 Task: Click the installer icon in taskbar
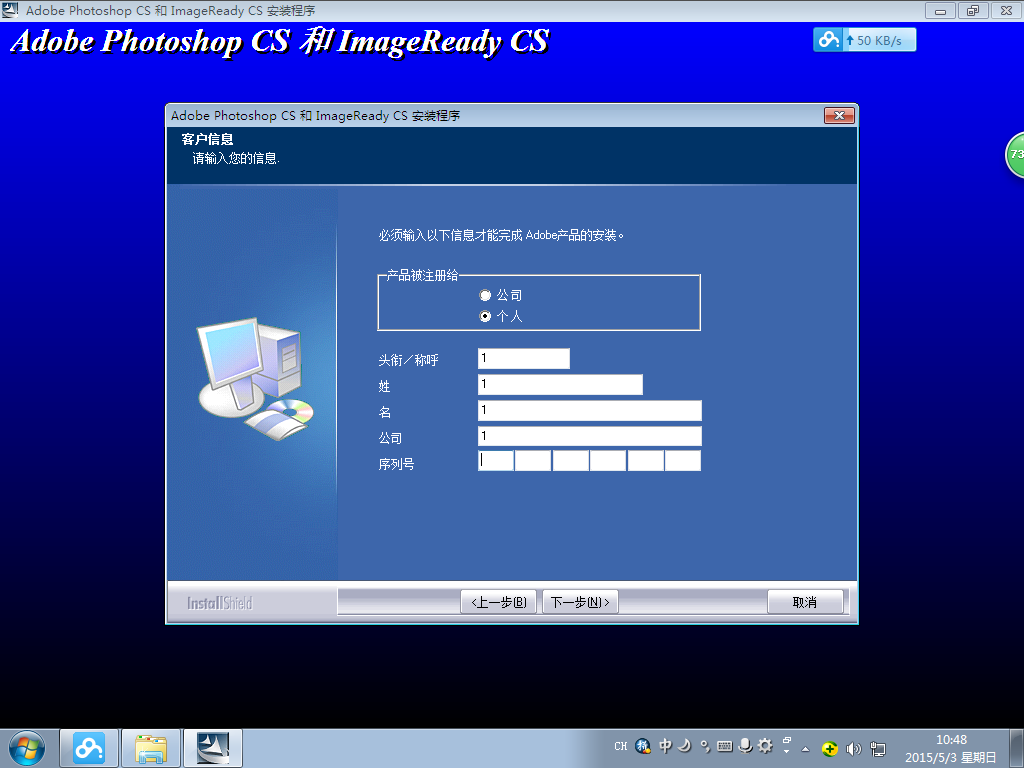click(x=213, y=748)
